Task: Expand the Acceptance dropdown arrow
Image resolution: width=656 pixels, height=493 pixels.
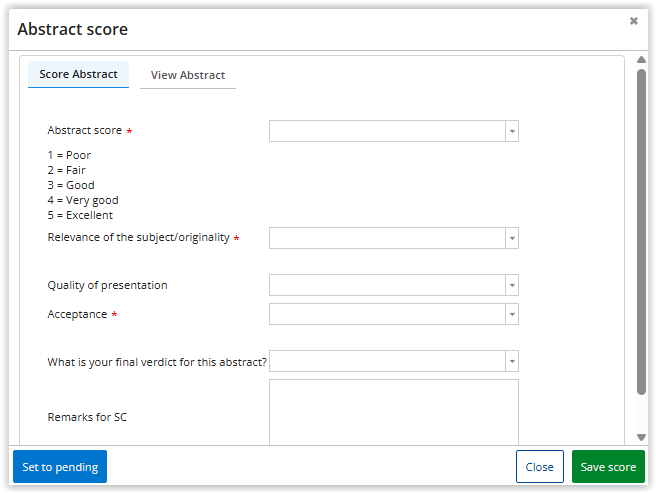Action: pos(511,314)
